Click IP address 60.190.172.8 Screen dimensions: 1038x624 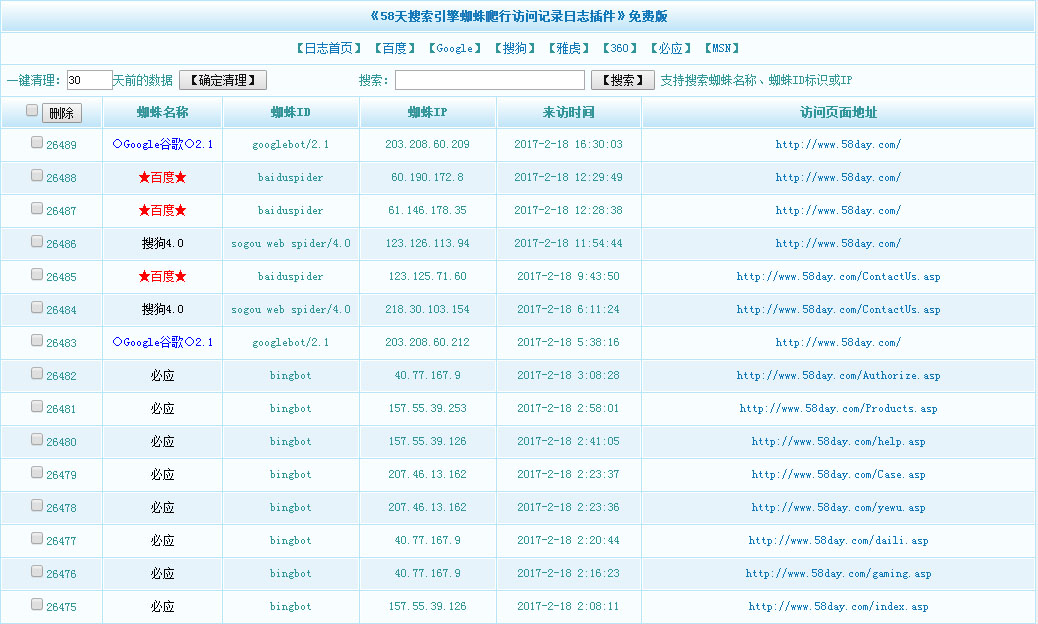pos(428,177)
